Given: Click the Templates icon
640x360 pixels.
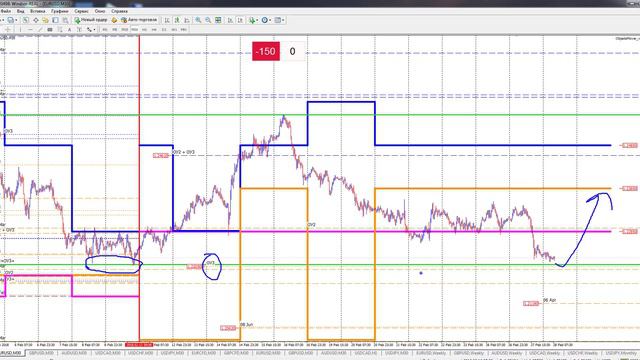Looking at the screenshot, I should 278,20.
